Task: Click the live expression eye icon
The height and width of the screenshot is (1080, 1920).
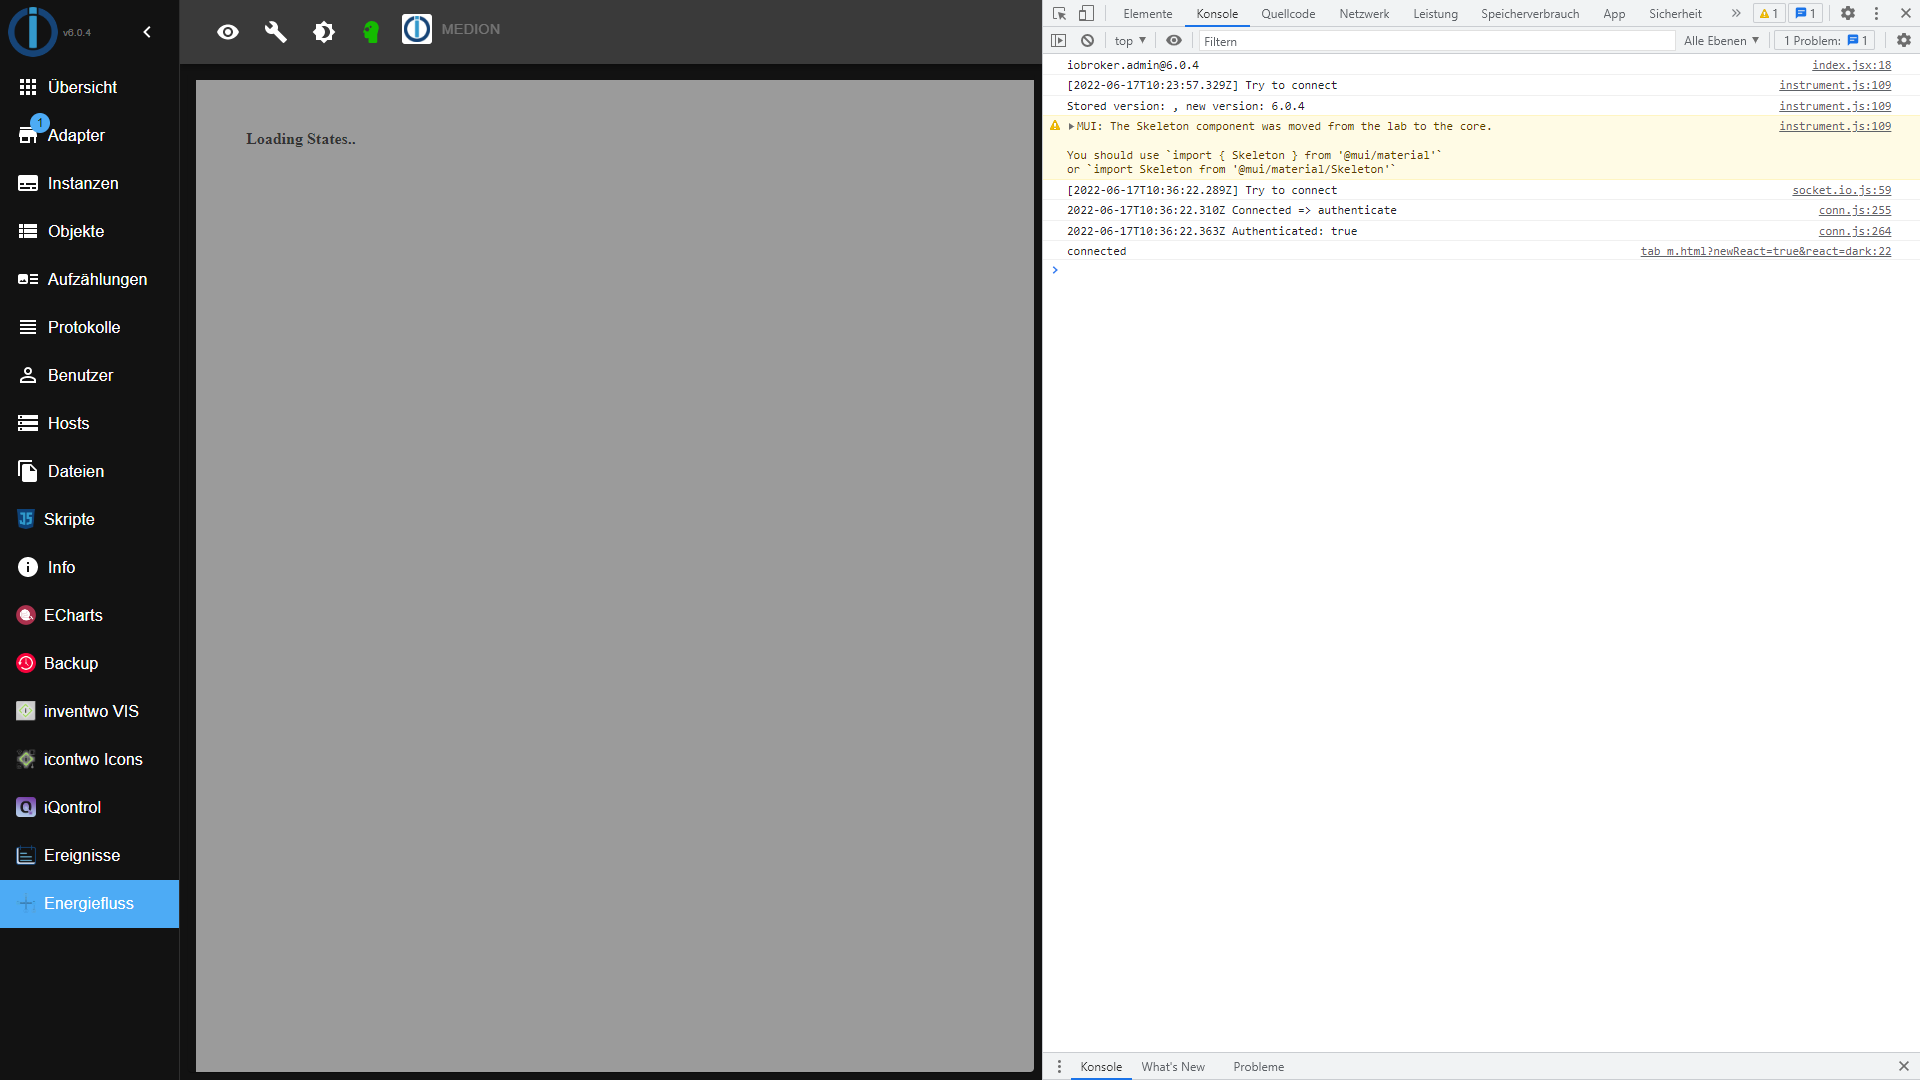Action: coord(1174,41)
